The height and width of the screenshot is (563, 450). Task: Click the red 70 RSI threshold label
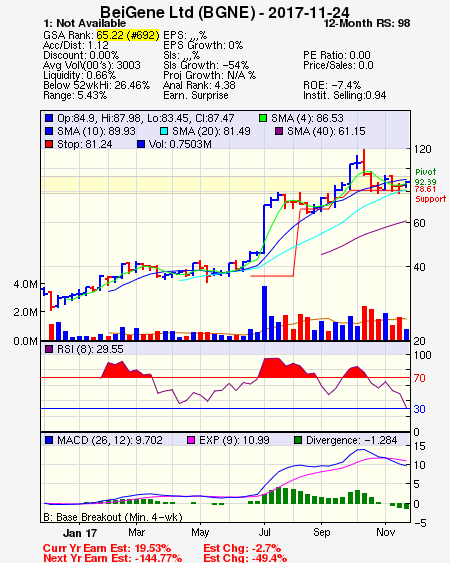click(419, 378)
